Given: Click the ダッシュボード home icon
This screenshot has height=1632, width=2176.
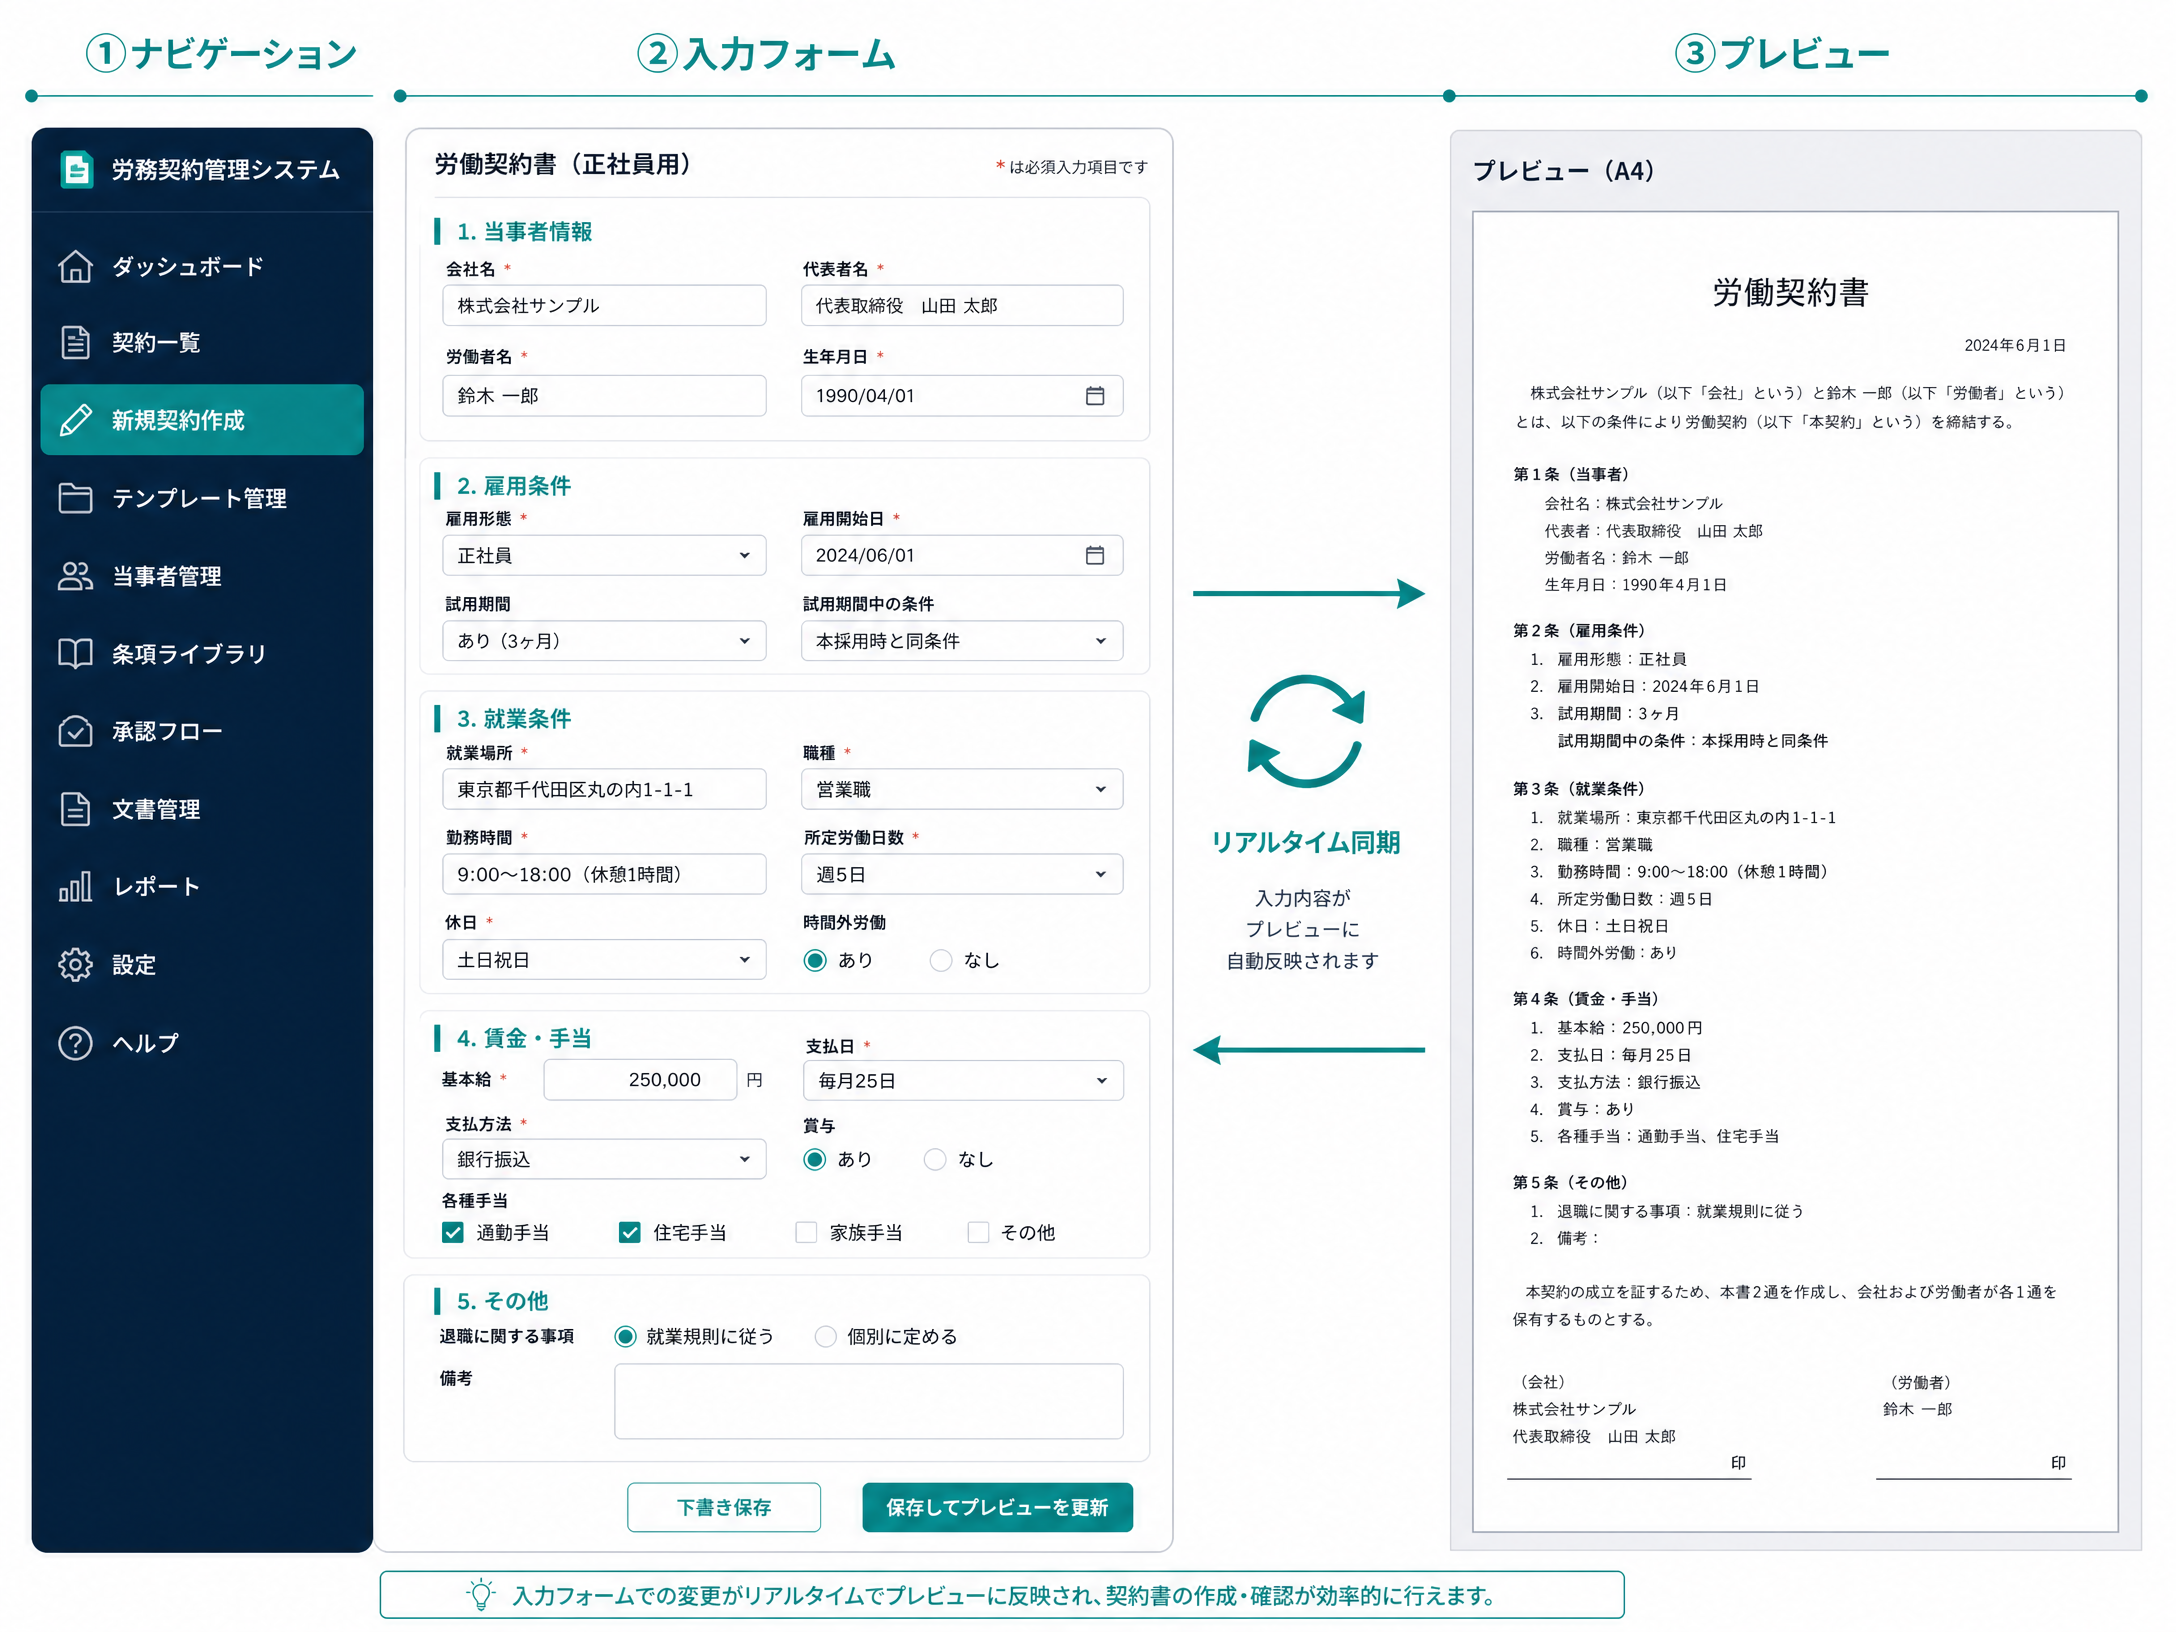Looking at the screenshot, I should click(x=75, y=266).
